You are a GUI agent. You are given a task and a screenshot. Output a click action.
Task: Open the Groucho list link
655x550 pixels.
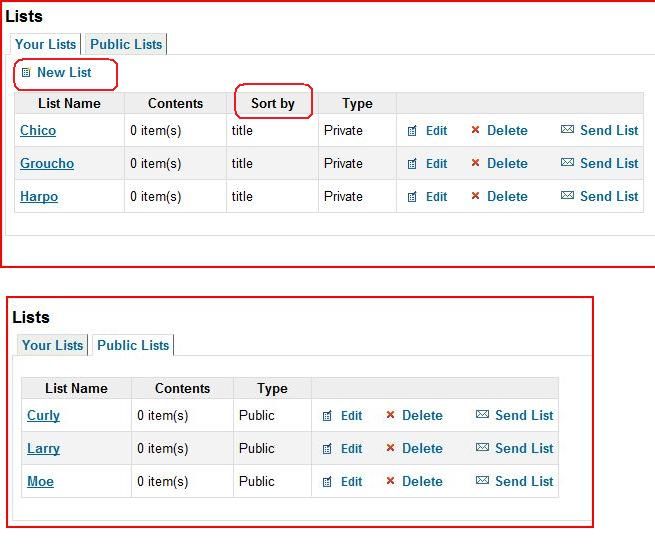(x=47, y=163)
